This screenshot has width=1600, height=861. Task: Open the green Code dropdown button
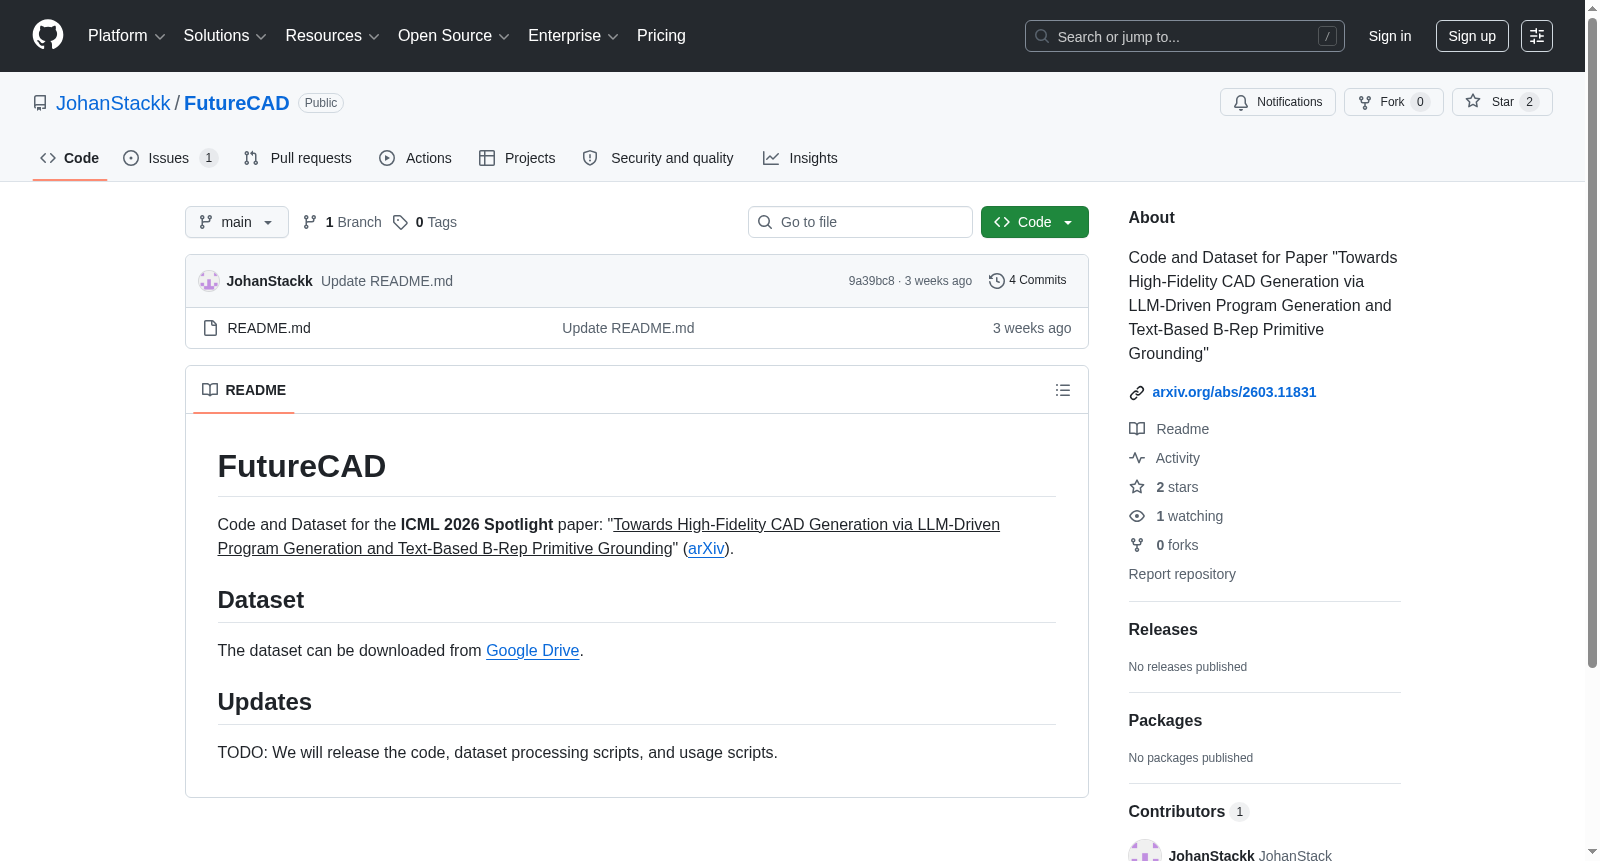click(x=1035, y=222)
